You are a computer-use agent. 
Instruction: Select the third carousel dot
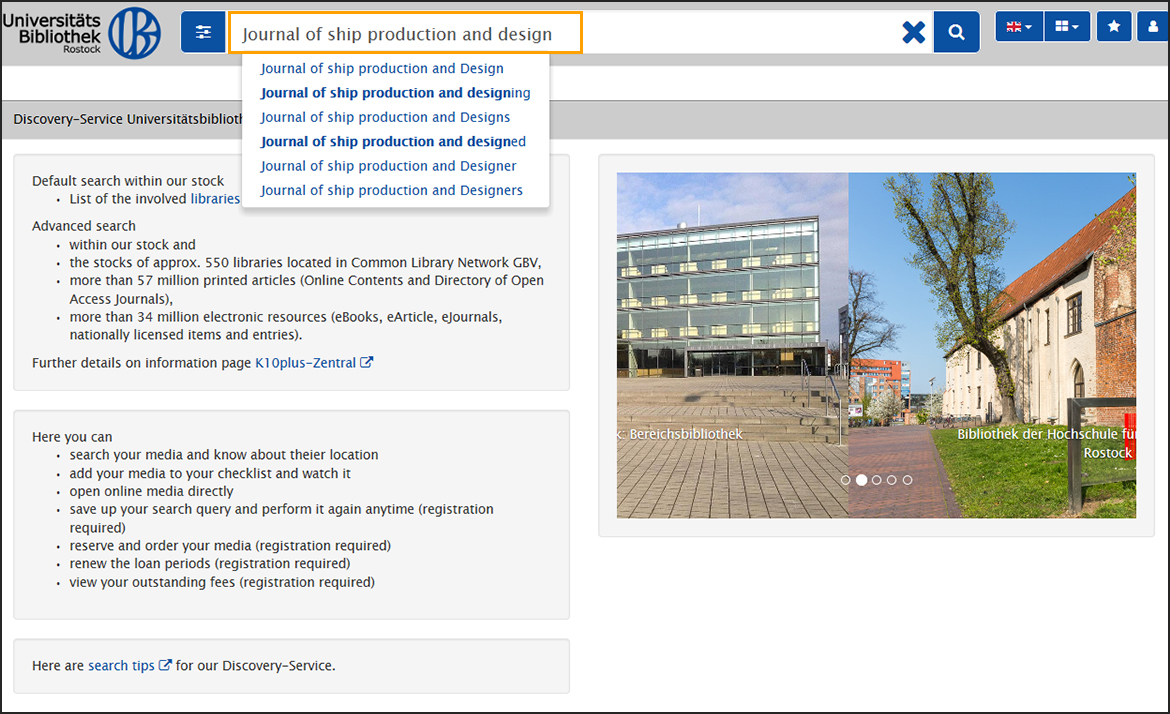tap(877, 480)
